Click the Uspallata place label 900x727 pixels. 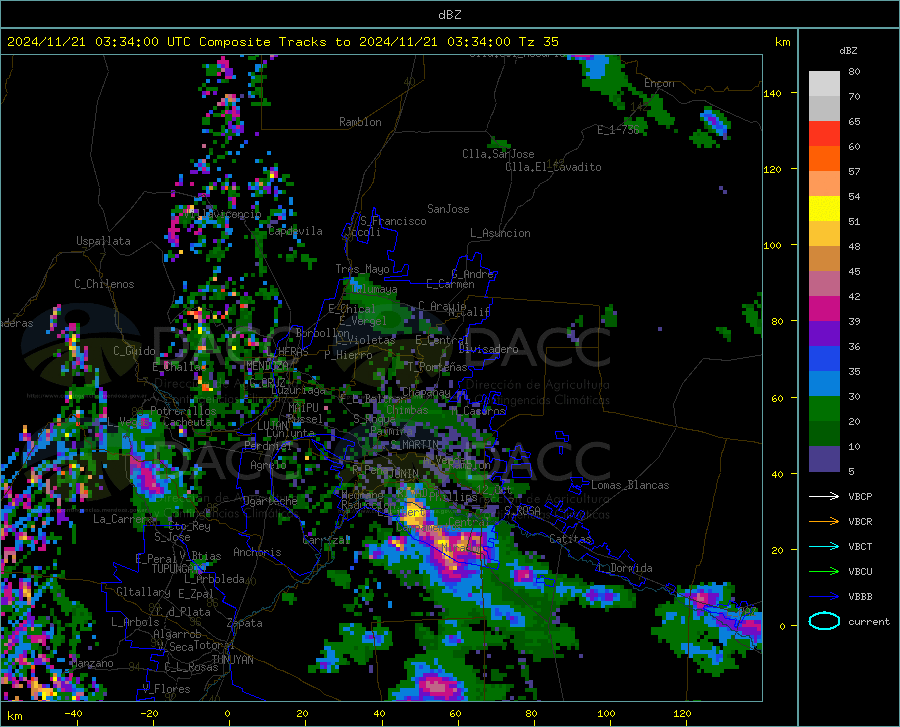pos(103,241)
